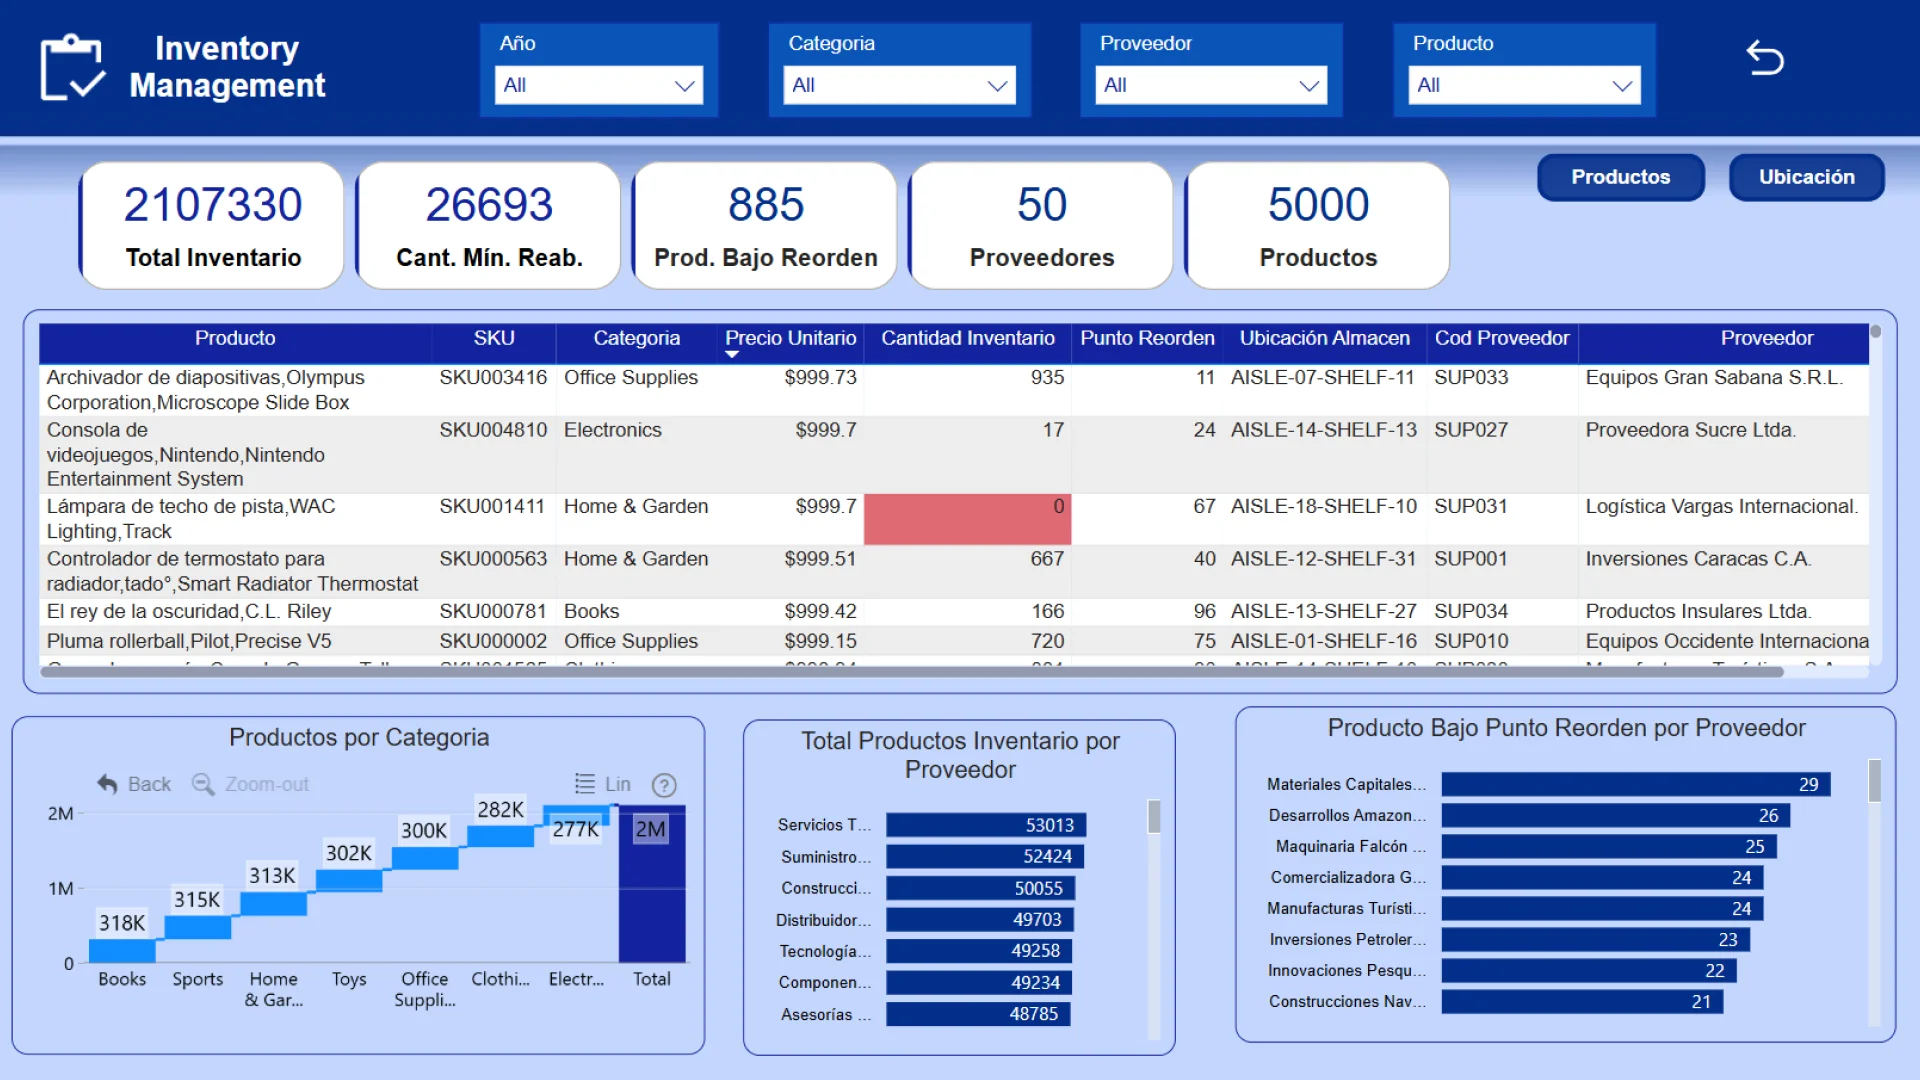The height and width of the screenshot is (1080, 1920).
Task: Expand the Categoria filter dropdown
Action: 898,86
